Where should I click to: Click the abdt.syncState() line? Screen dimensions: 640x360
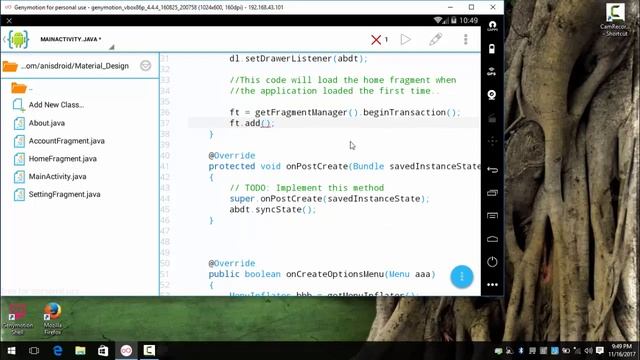coord(273,209)
